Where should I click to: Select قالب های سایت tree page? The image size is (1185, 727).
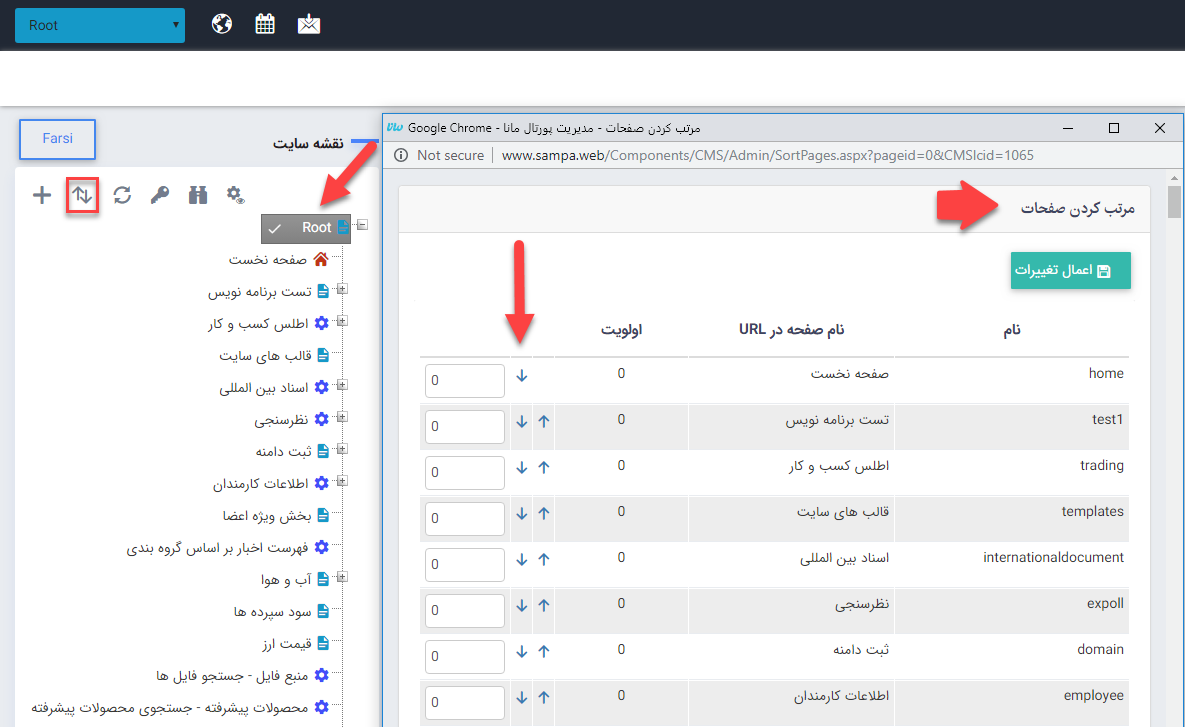pos(265,355)
